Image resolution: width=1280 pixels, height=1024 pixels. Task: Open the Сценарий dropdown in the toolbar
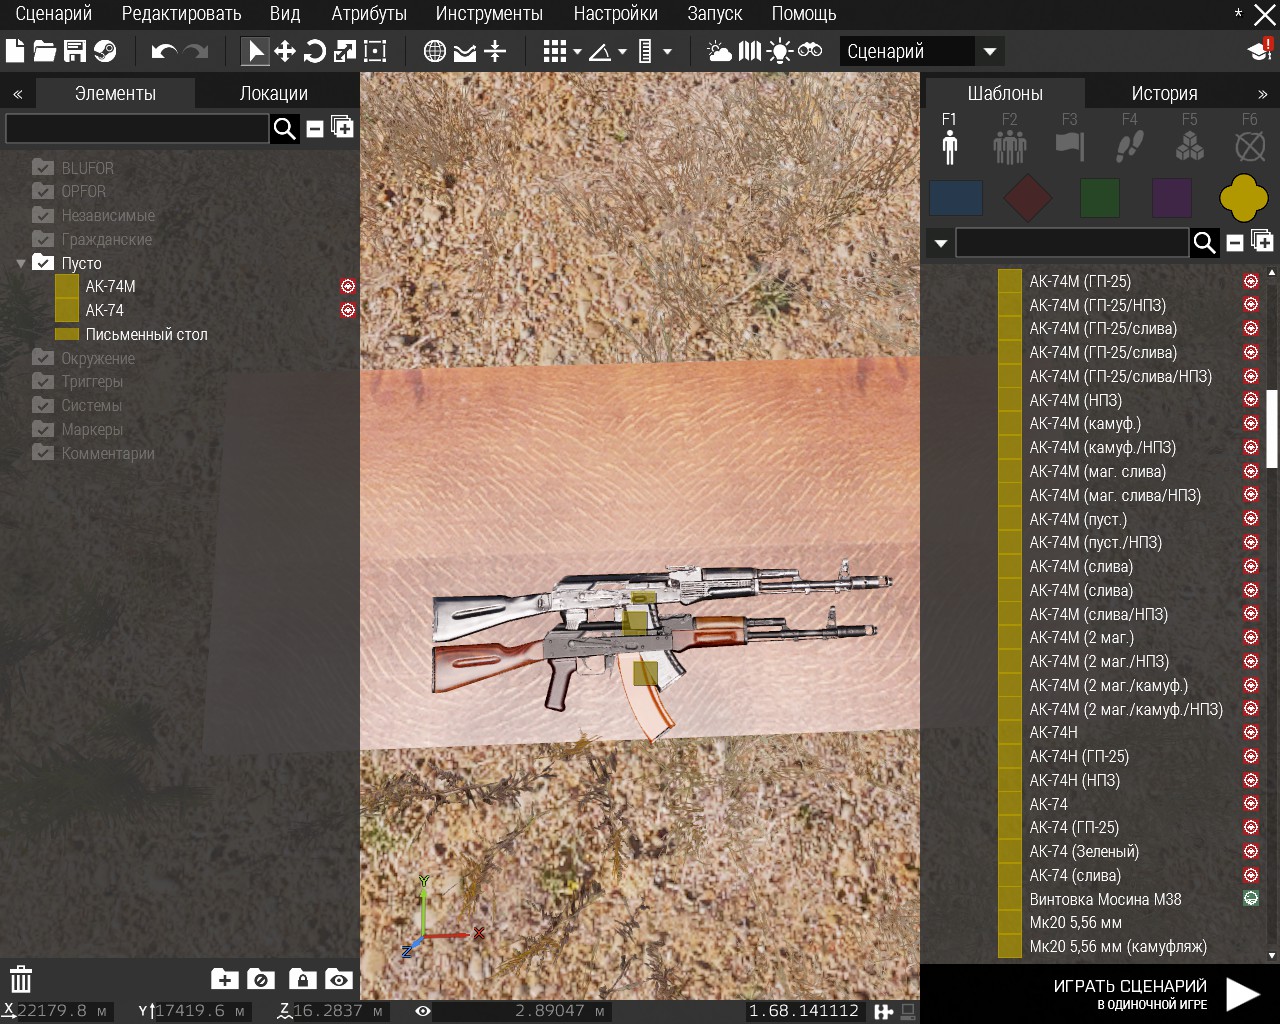point(989,51)
